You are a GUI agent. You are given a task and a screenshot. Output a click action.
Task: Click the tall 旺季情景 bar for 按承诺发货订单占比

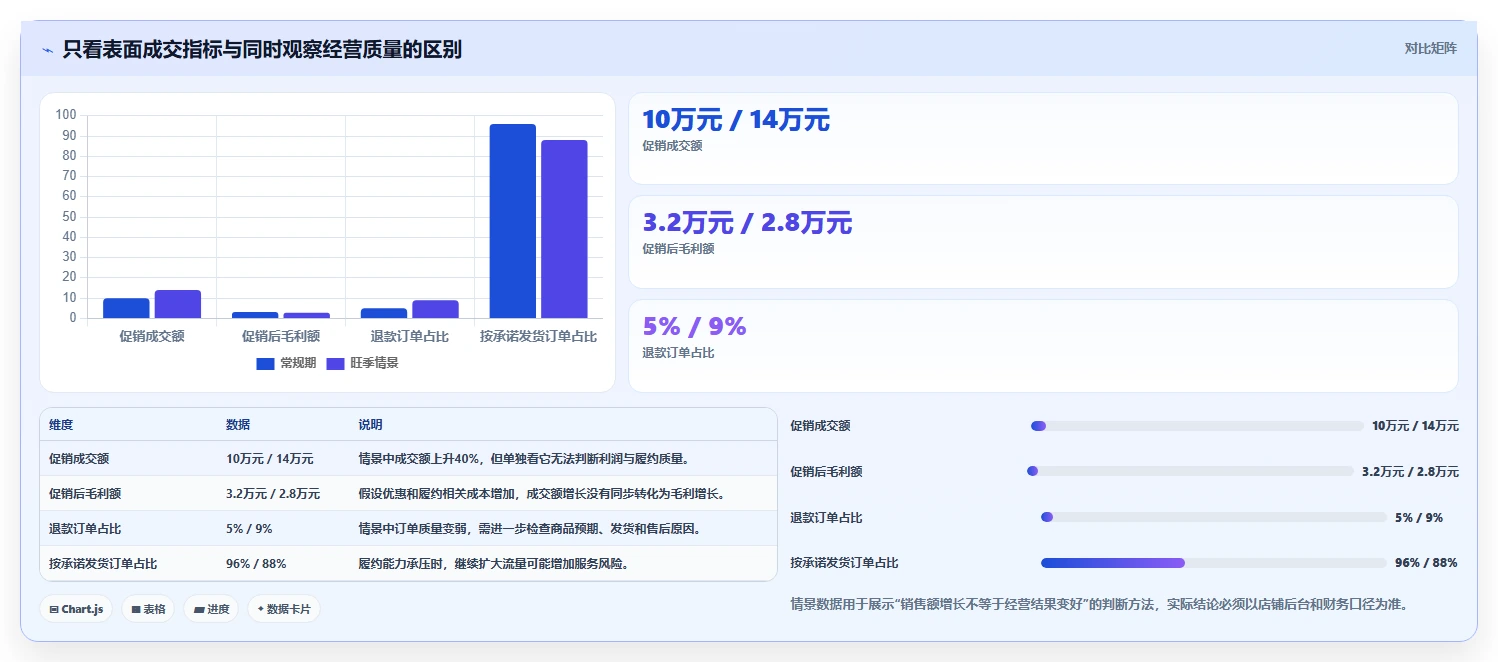(x=564, y=229)
